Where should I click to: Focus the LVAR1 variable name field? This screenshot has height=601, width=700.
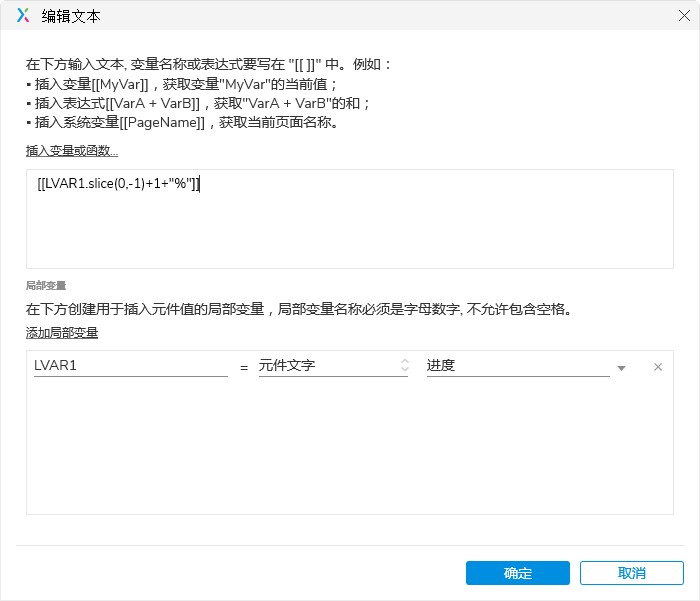click(x=131, y=366)
